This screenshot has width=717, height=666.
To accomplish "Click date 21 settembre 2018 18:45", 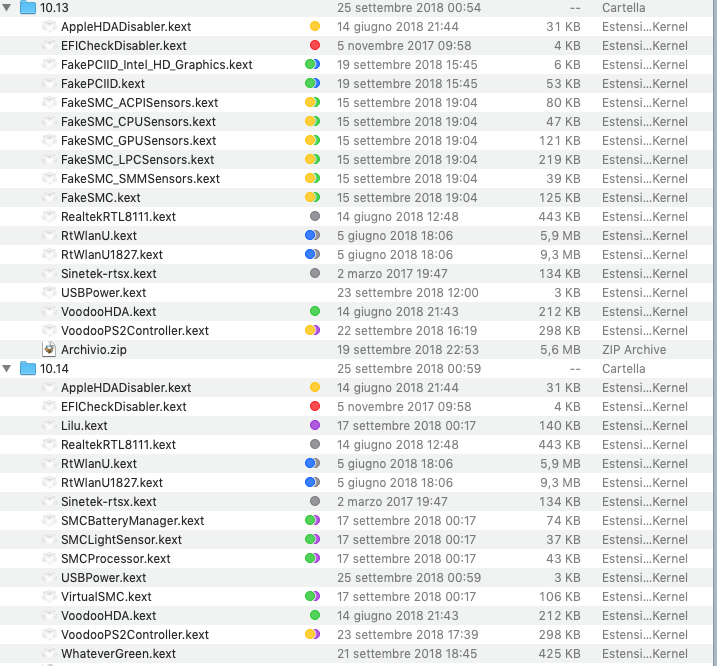I will (x=407, y=654).
